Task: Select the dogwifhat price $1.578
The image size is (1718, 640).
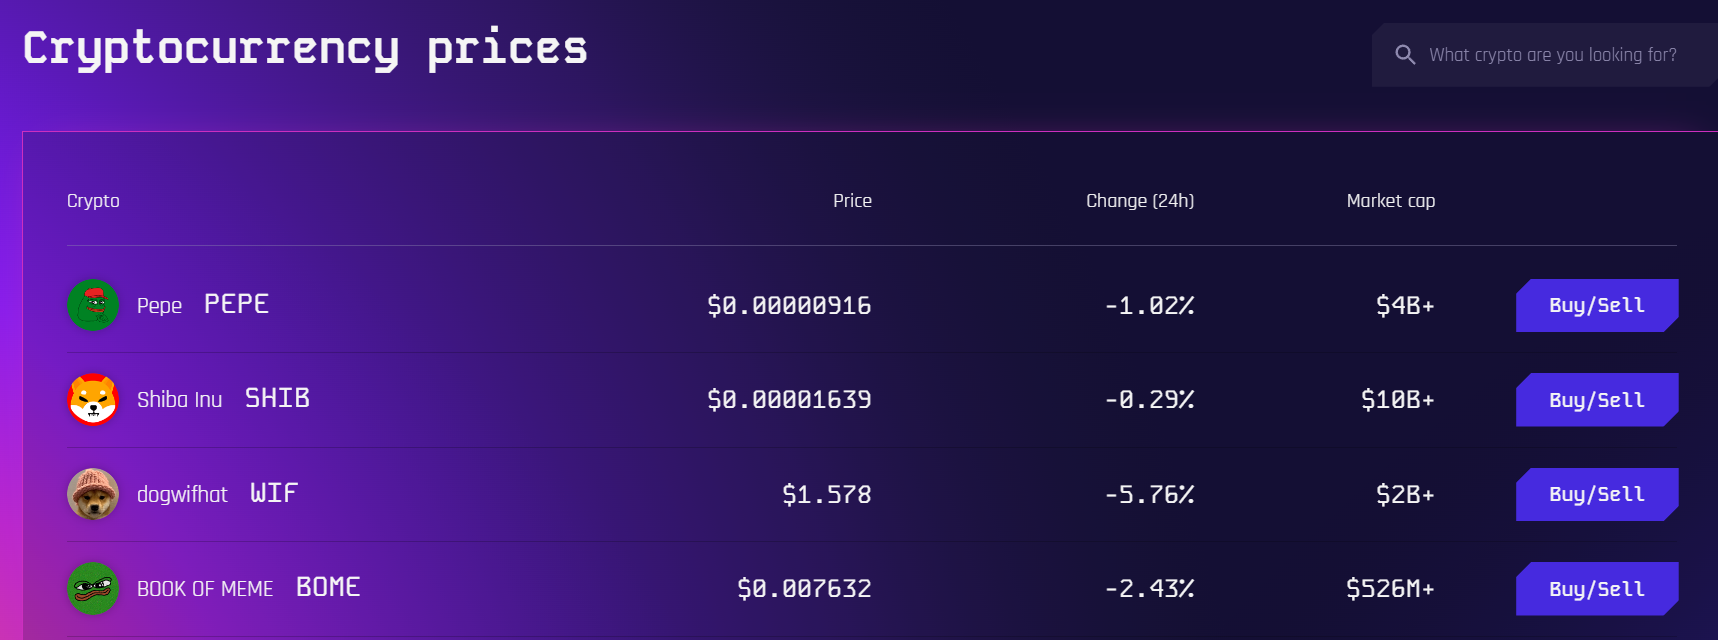Action: 827,494
